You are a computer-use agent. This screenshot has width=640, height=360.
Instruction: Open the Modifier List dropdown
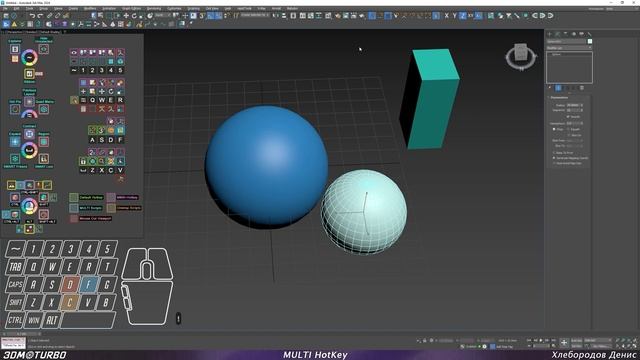point(569,48)
